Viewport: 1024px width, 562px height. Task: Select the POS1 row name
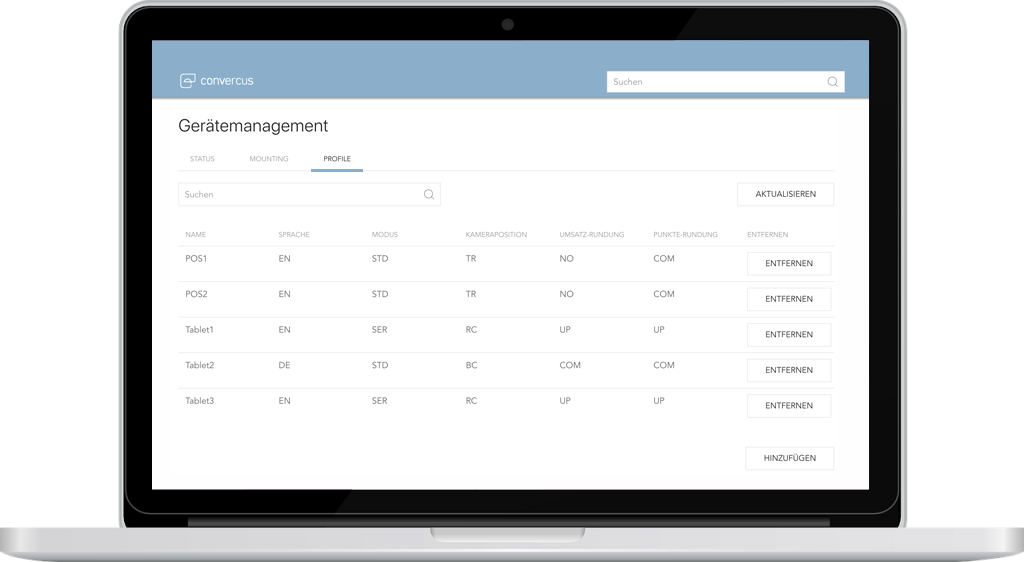pos(196,258)
